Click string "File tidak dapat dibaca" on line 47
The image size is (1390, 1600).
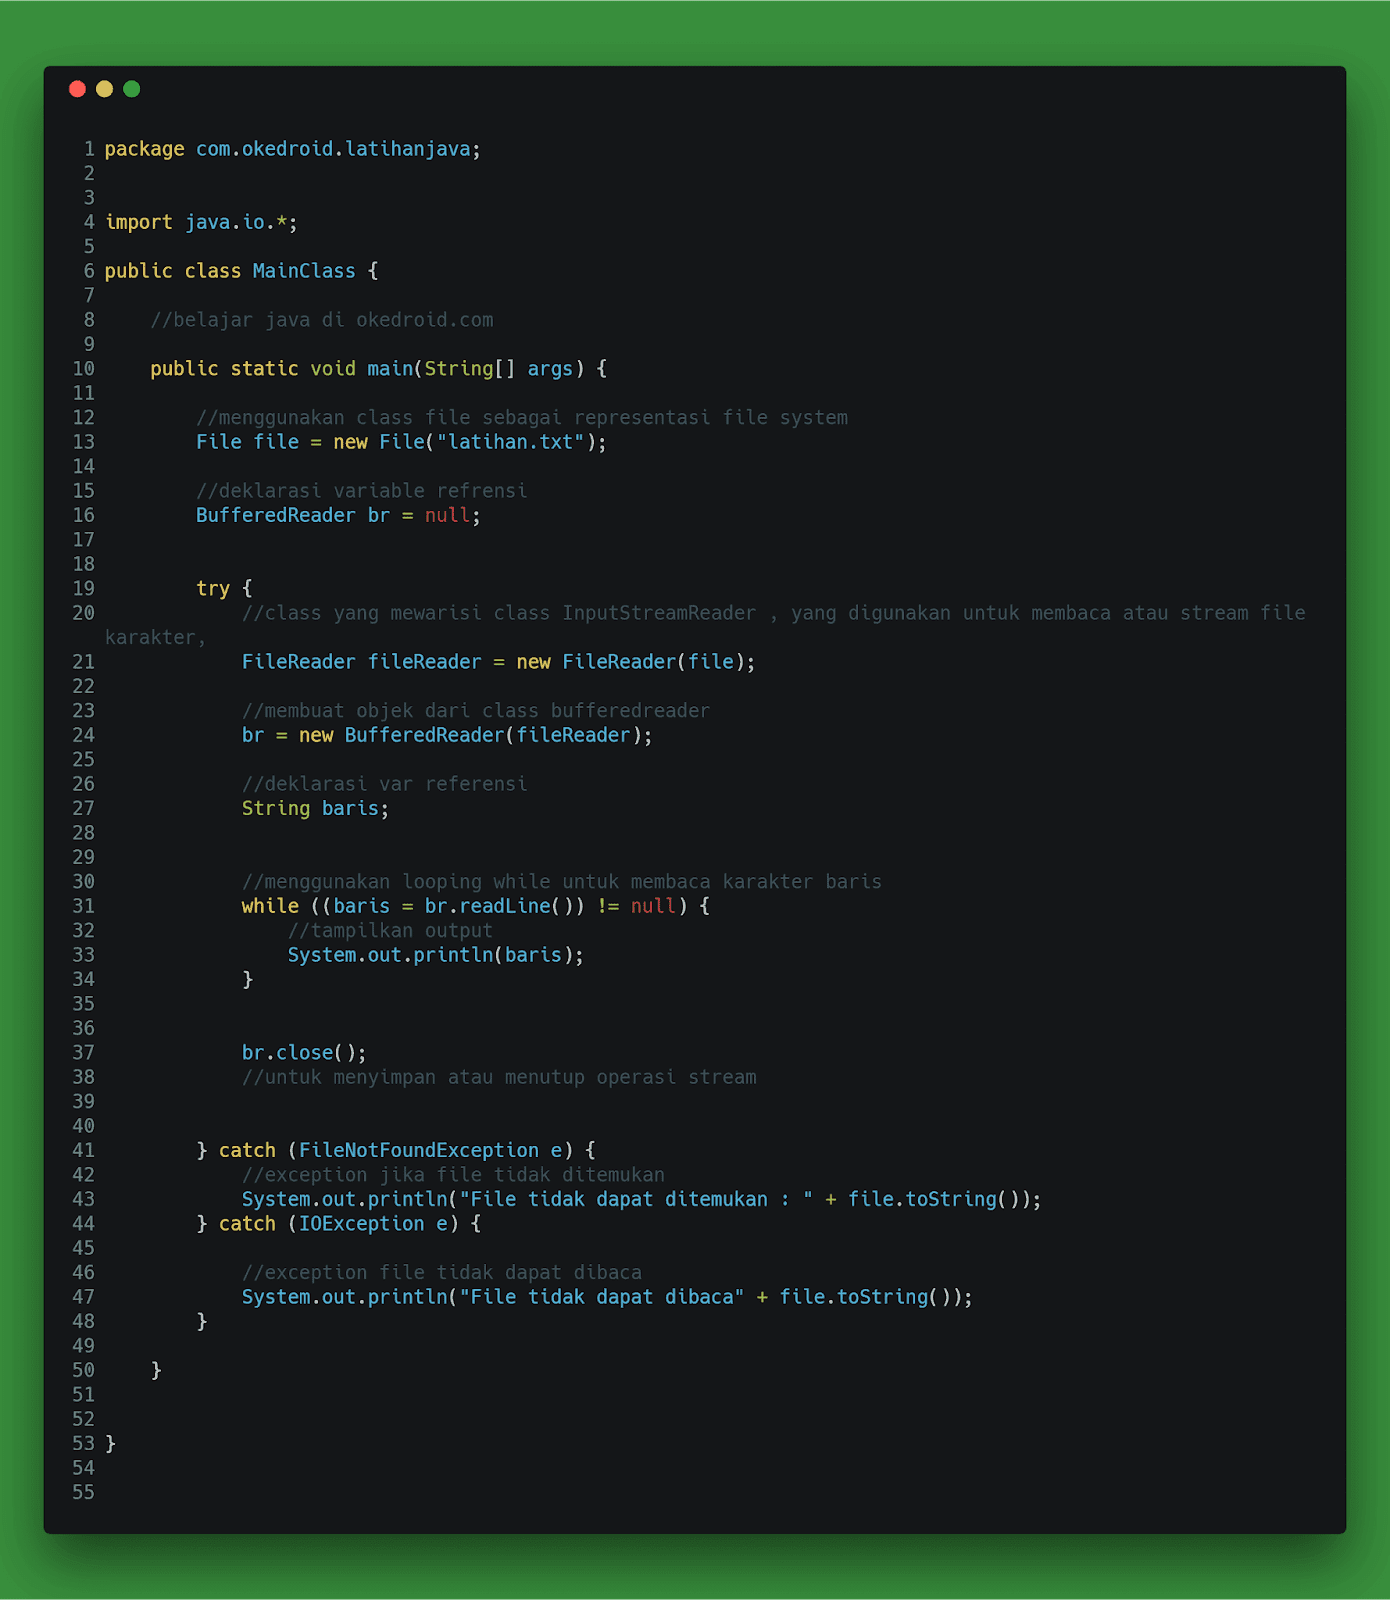601,1297
